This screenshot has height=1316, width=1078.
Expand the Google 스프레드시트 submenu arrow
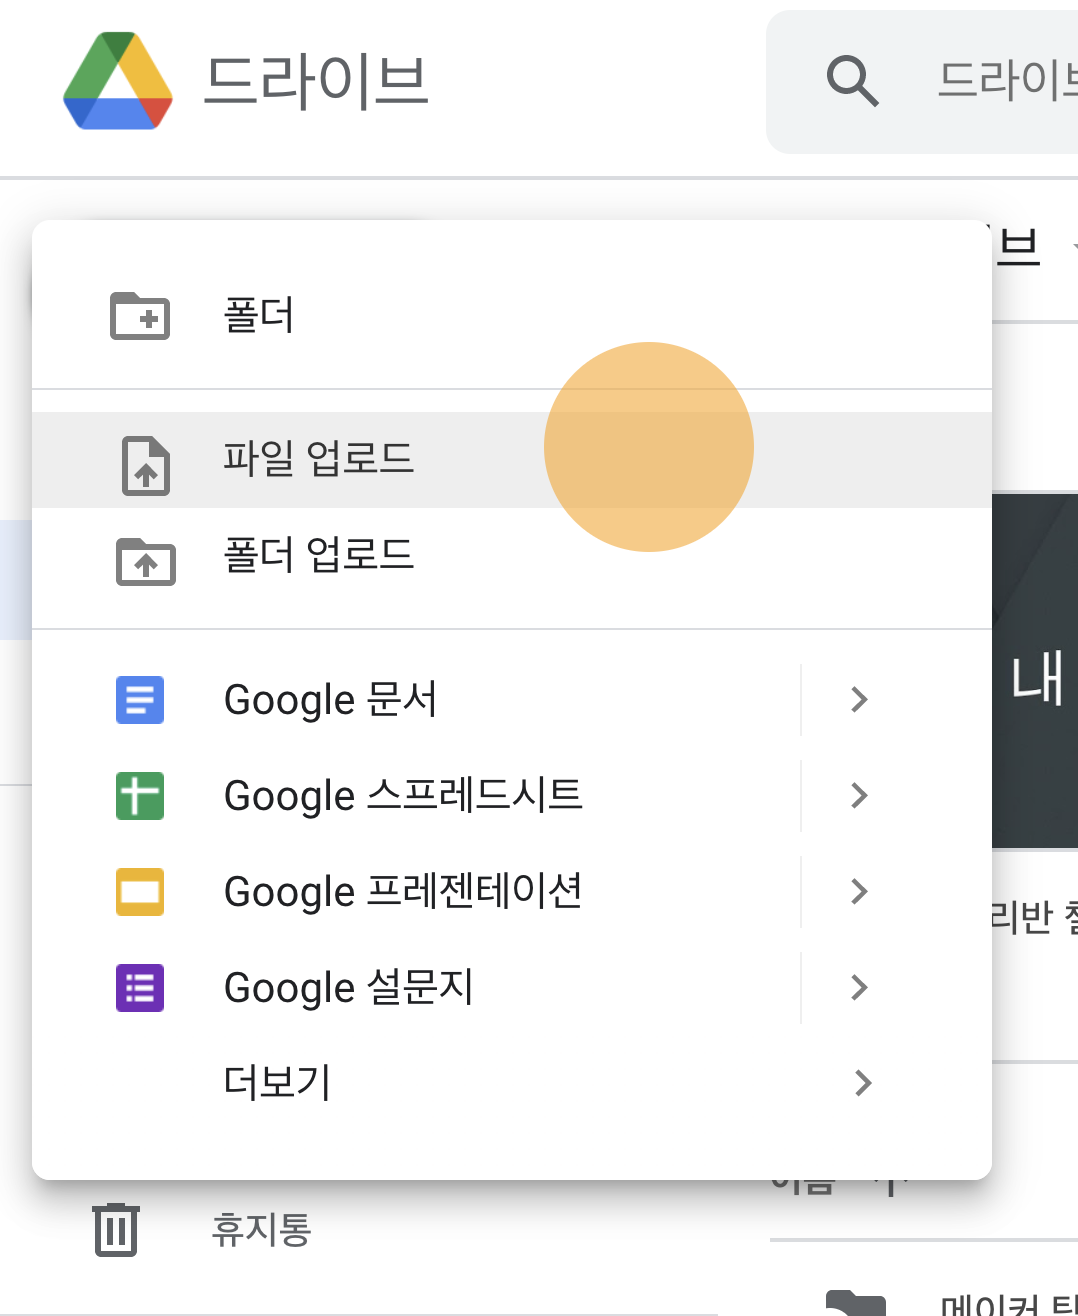pyautogui.click(x=859, y=796)
